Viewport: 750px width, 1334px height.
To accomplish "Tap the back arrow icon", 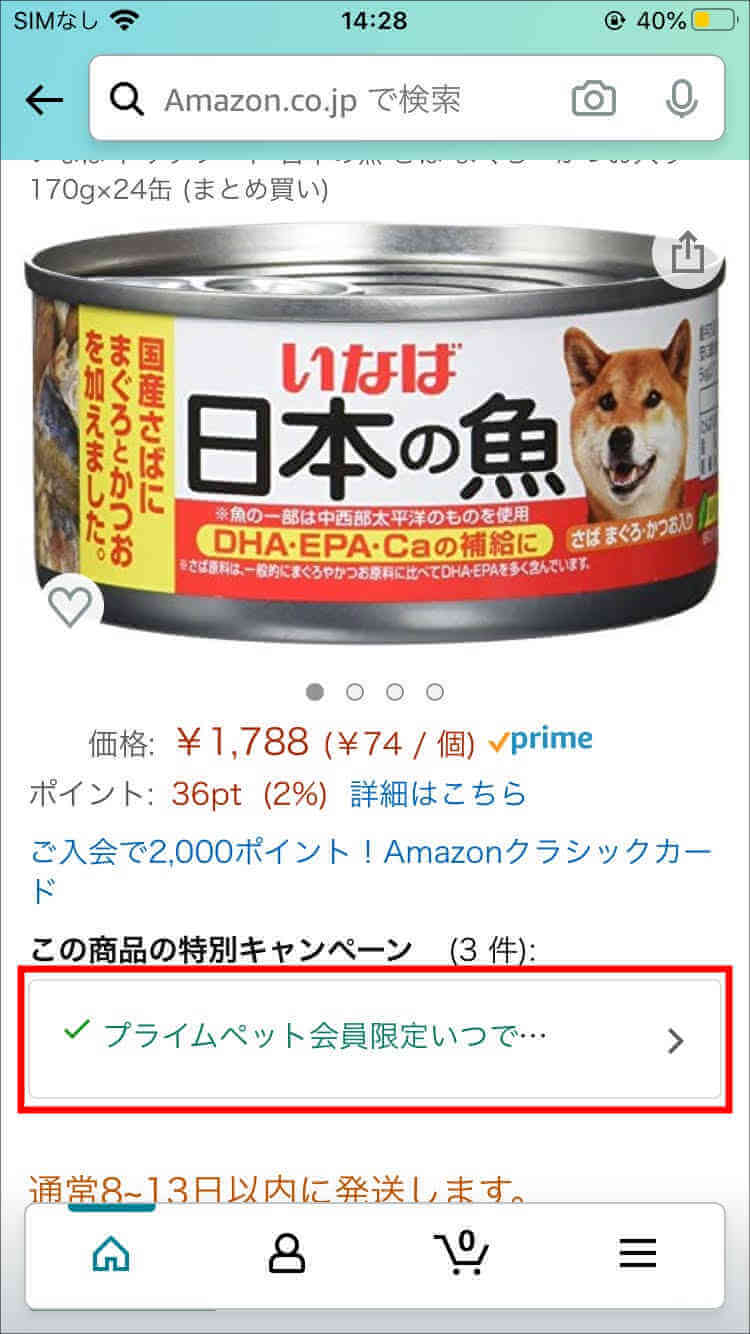I will [x=44, y=99].
